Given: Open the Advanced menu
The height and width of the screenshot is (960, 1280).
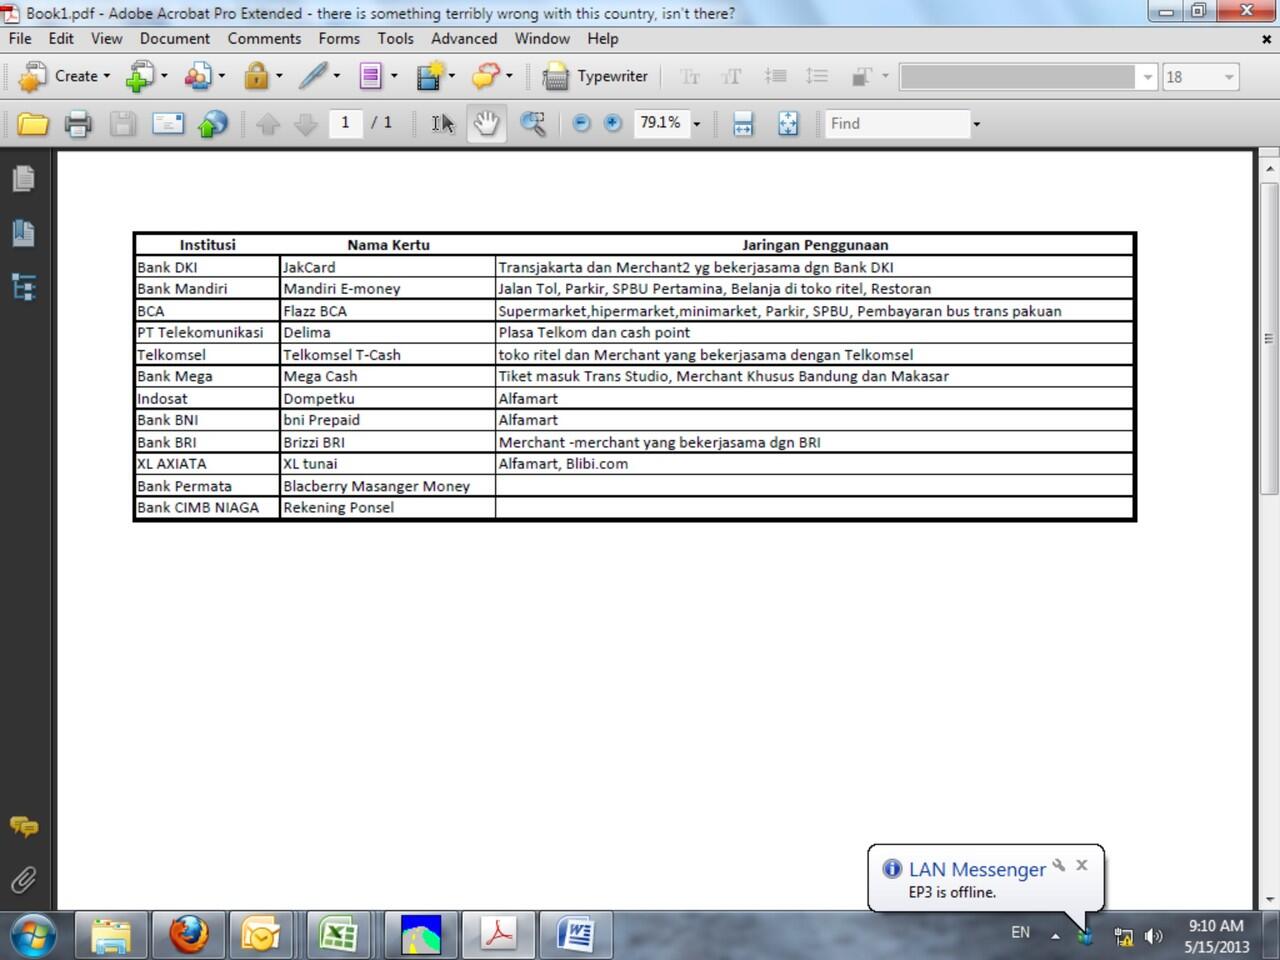Looking at the screenshot, I should pos(464,38).
